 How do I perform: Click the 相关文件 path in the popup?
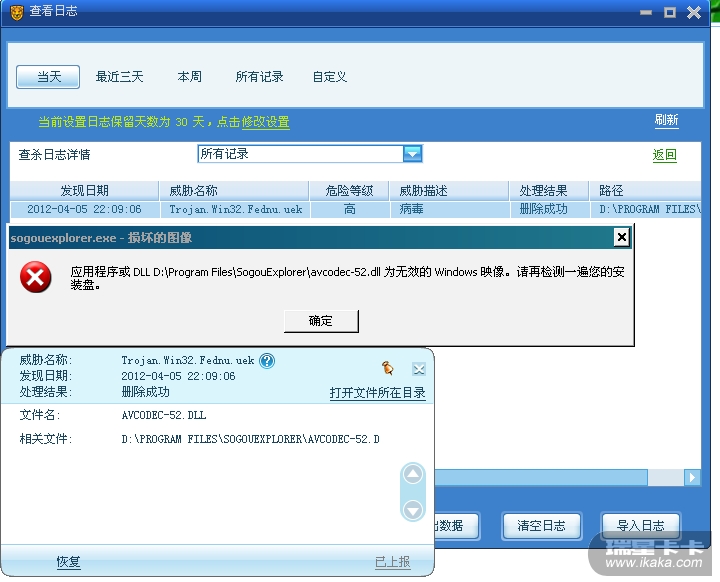[x=250, y=439]
